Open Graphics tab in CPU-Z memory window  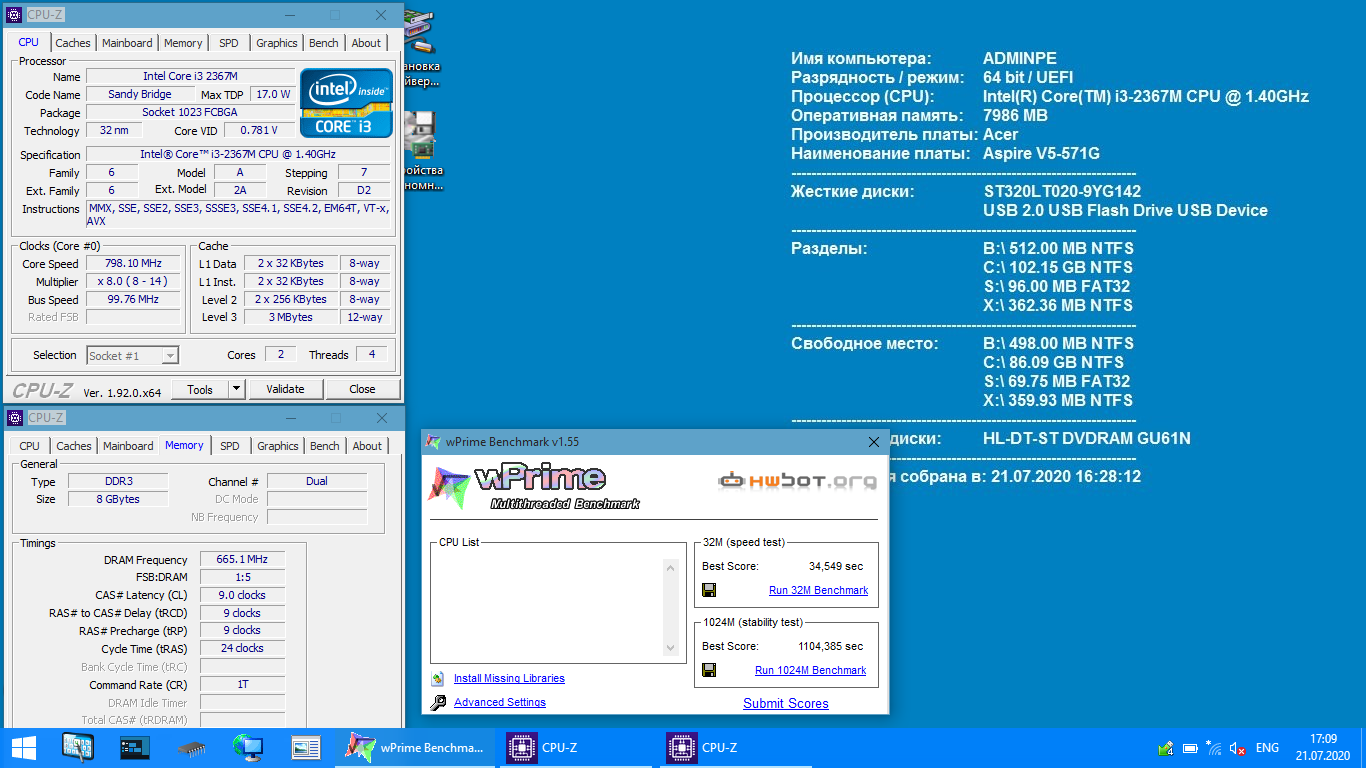[278, 446]
